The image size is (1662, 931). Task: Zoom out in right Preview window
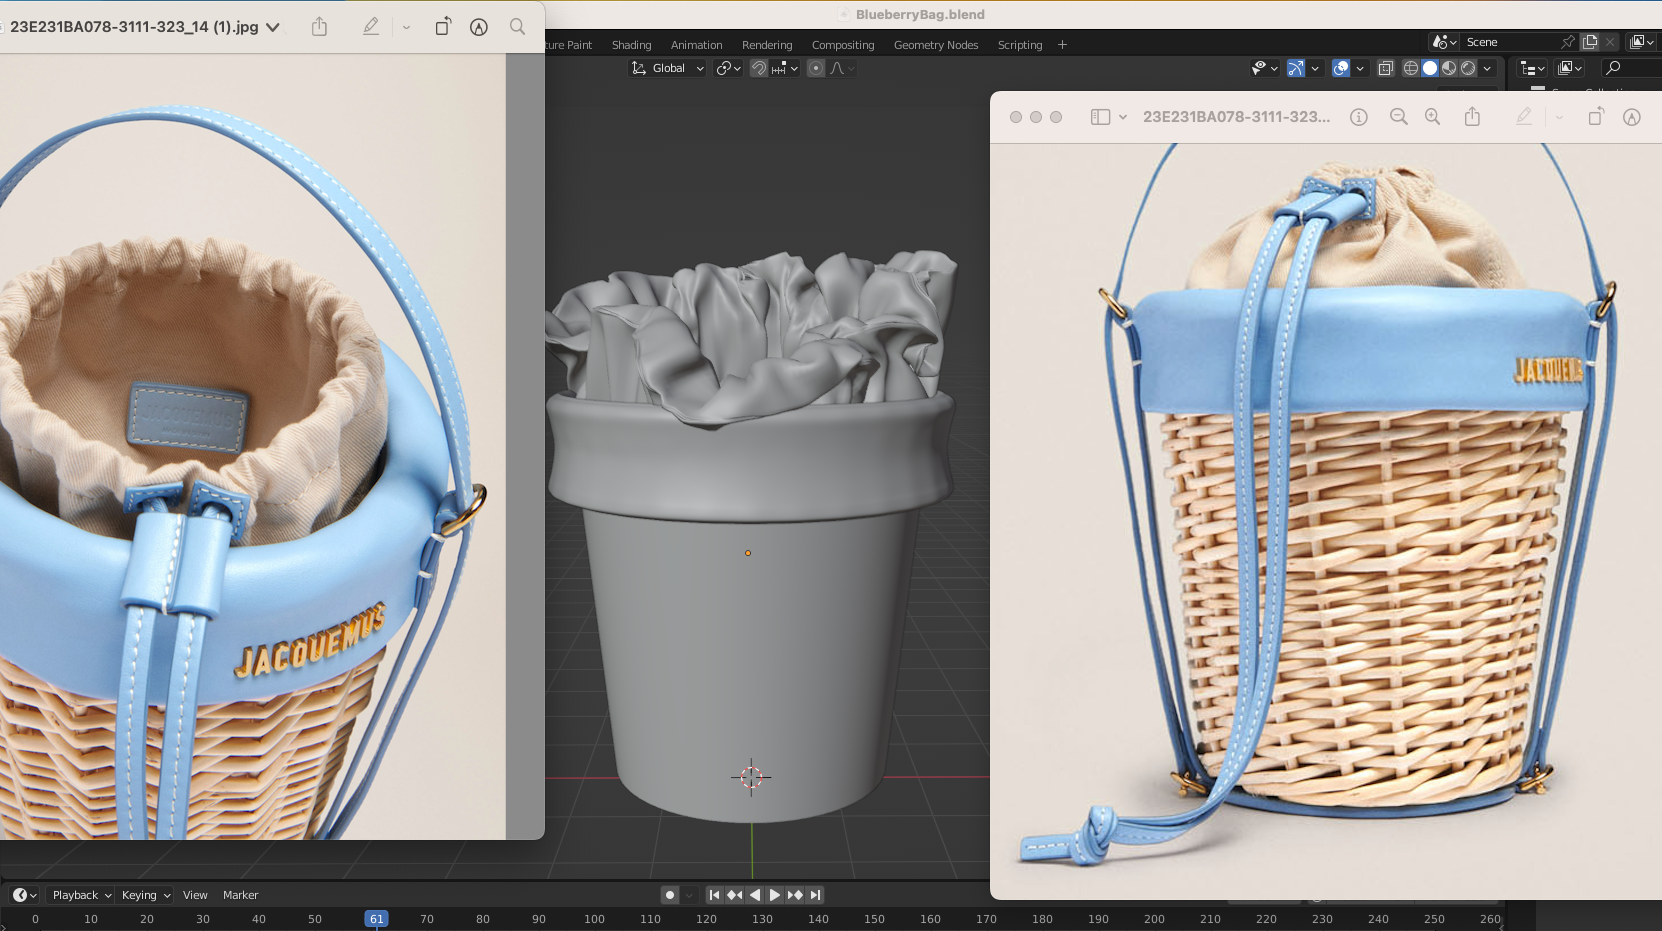click(x=1398, y=117)
